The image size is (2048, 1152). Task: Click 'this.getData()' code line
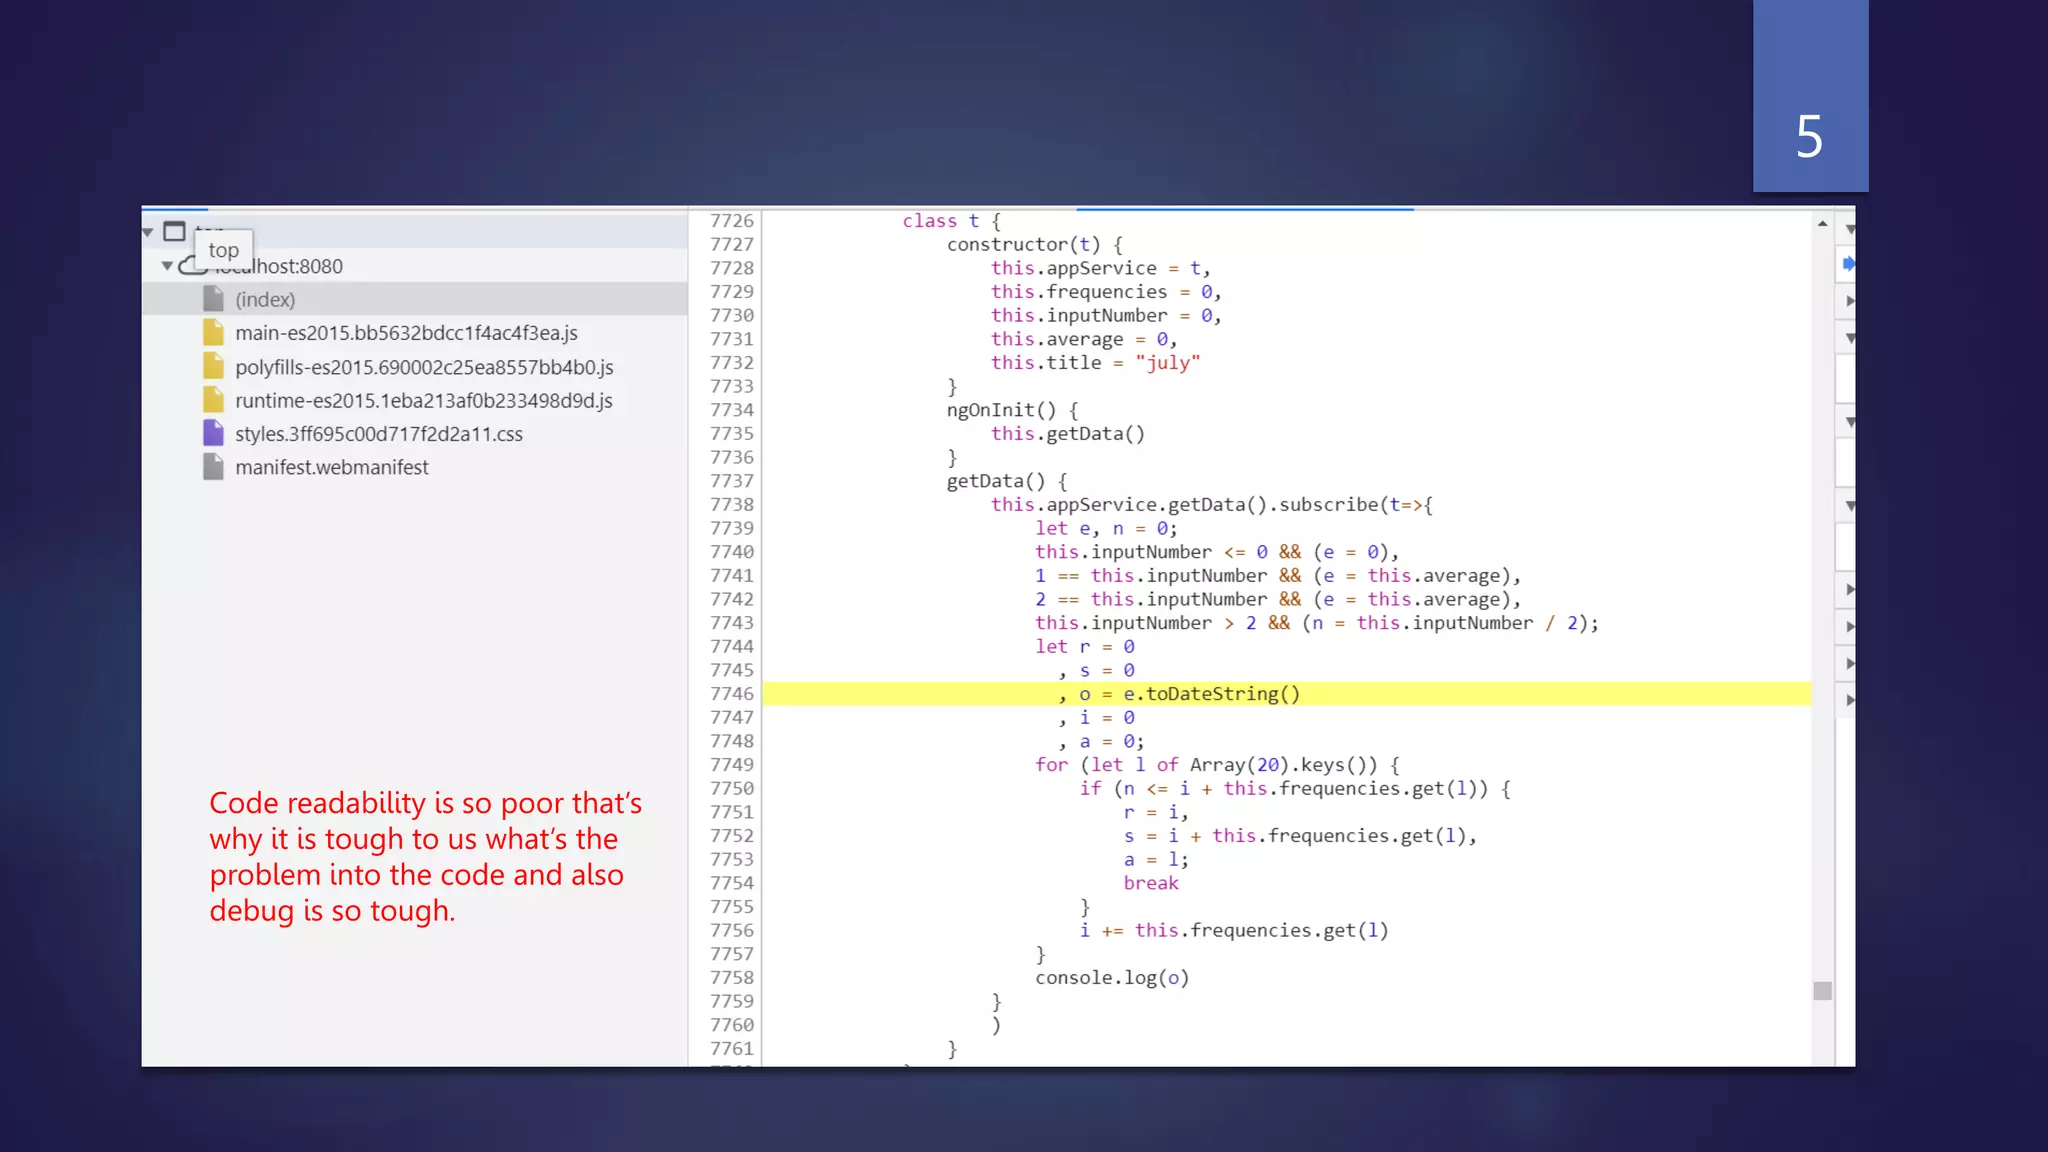1067,434
